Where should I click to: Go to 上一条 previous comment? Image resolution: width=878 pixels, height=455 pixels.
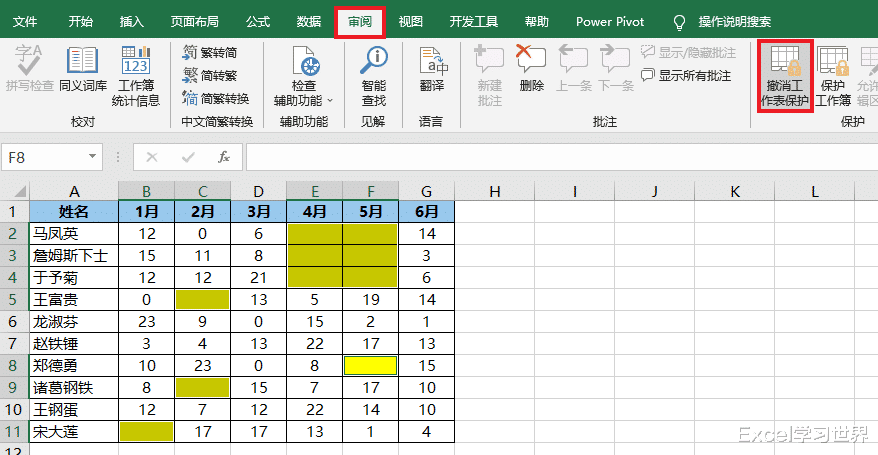coord(573,69)
